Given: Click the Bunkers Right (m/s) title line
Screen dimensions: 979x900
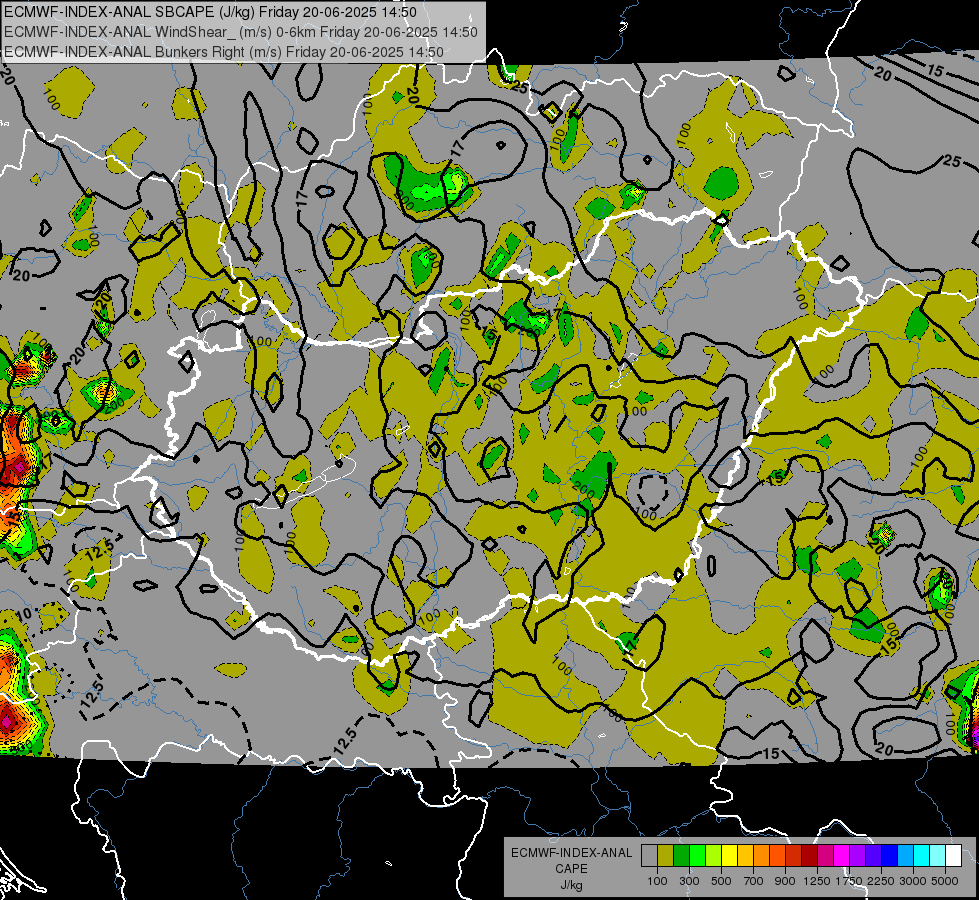Looking at the screenshot, I should pos(224,52).
